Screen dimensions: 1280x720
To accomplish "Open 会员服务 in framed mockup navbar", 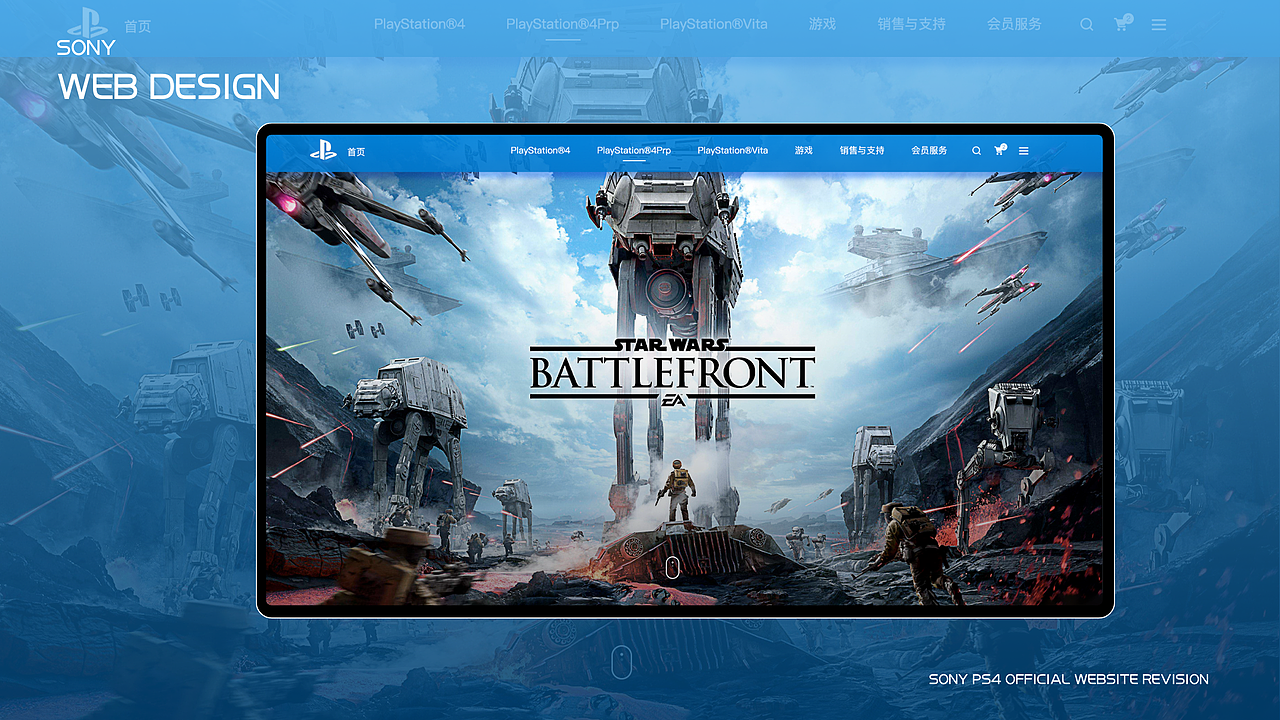I will coord(929,150).
